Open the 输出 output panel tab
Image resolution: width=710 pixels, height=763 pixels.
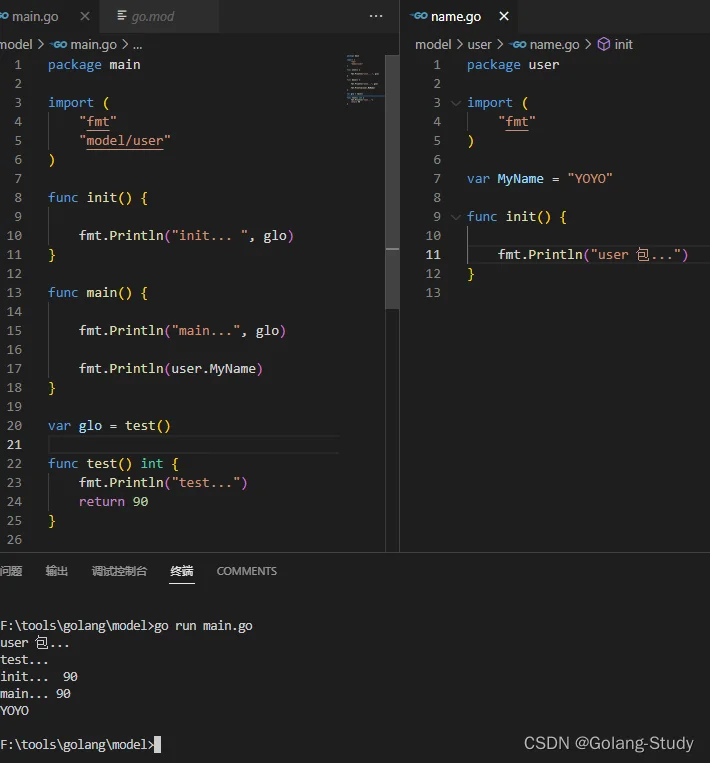tap(56, 571)
